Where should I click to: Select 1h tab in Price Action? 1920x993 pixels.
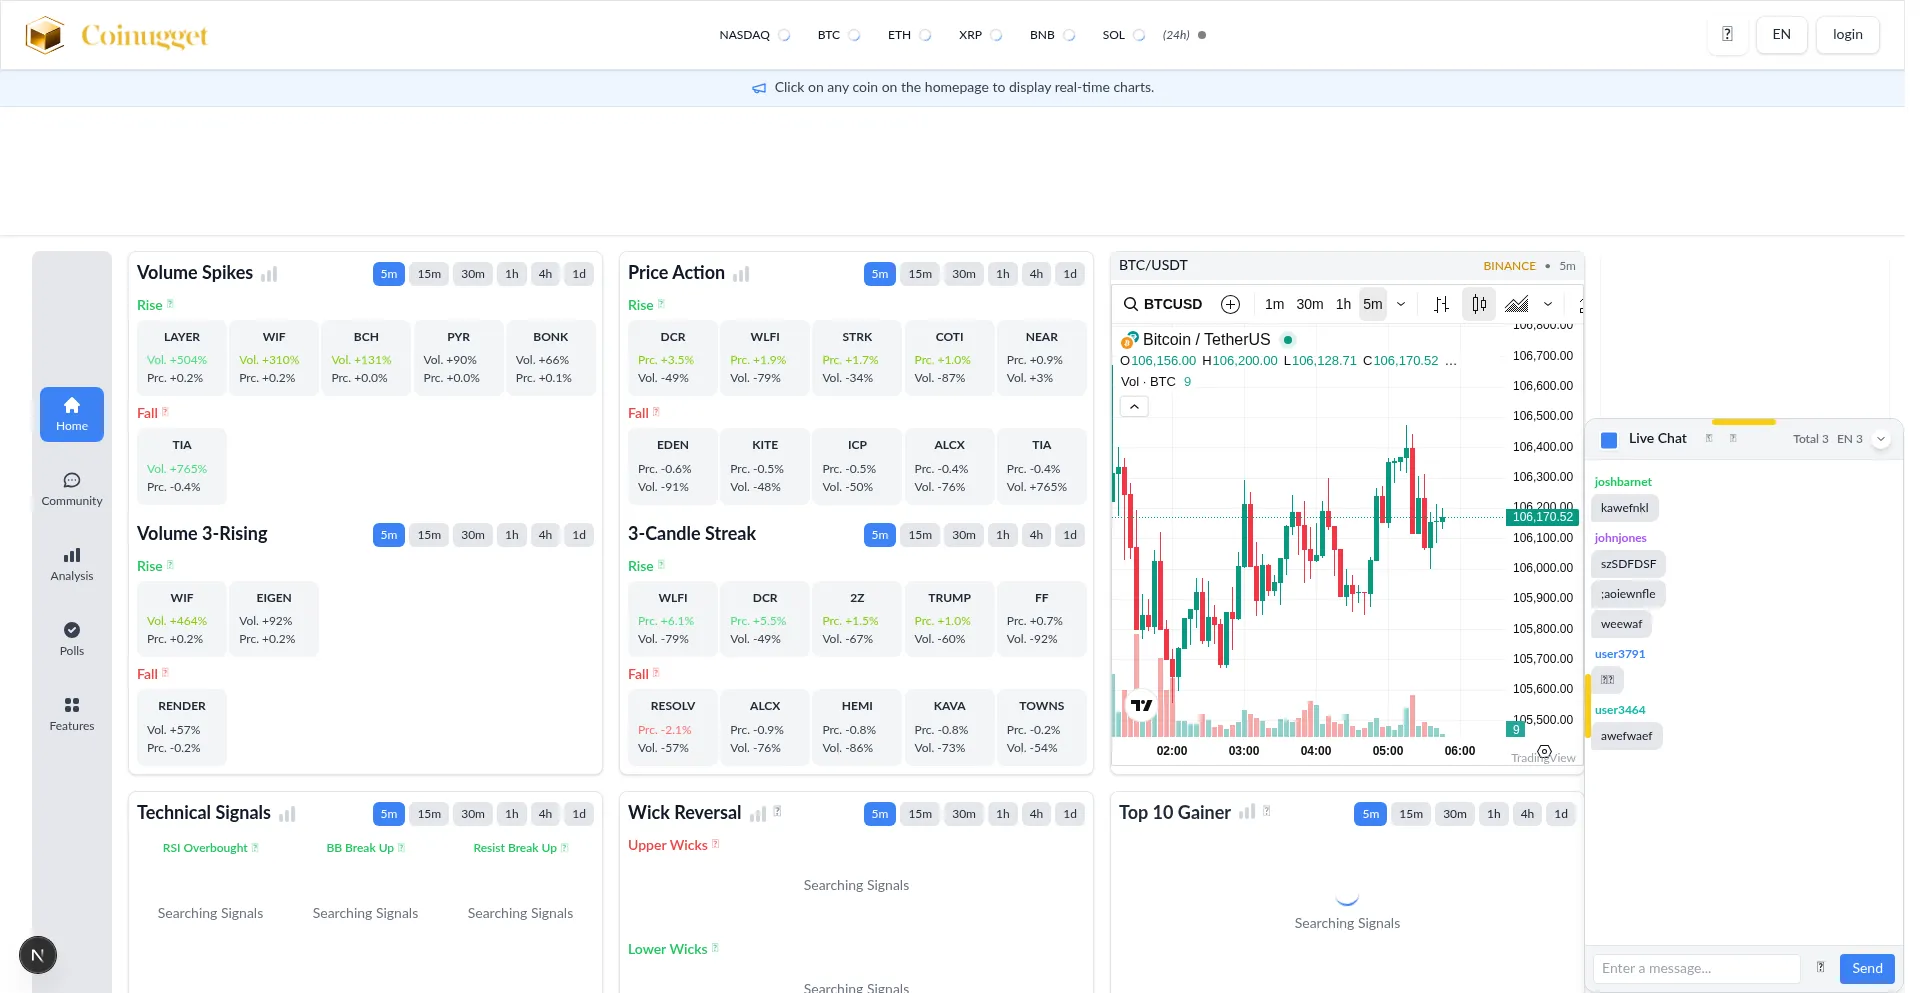[1002, 274]
